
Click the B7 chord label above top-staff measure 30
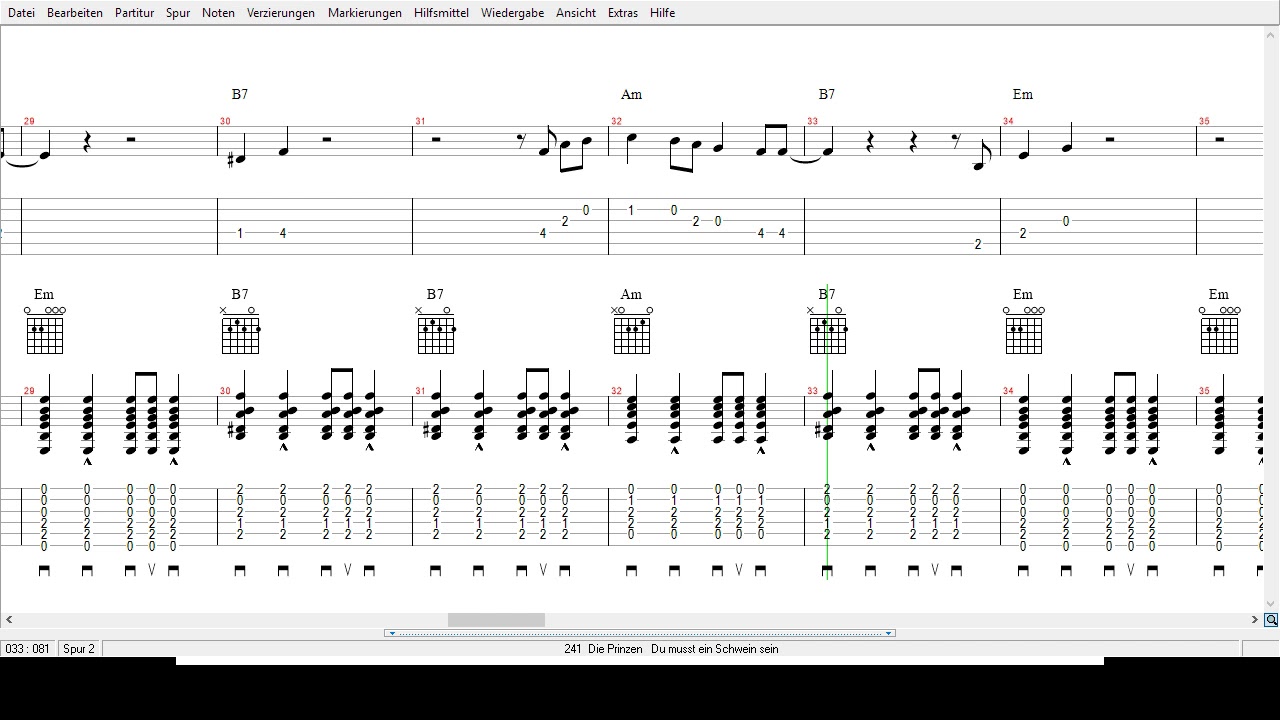click(x=240, y=95)
